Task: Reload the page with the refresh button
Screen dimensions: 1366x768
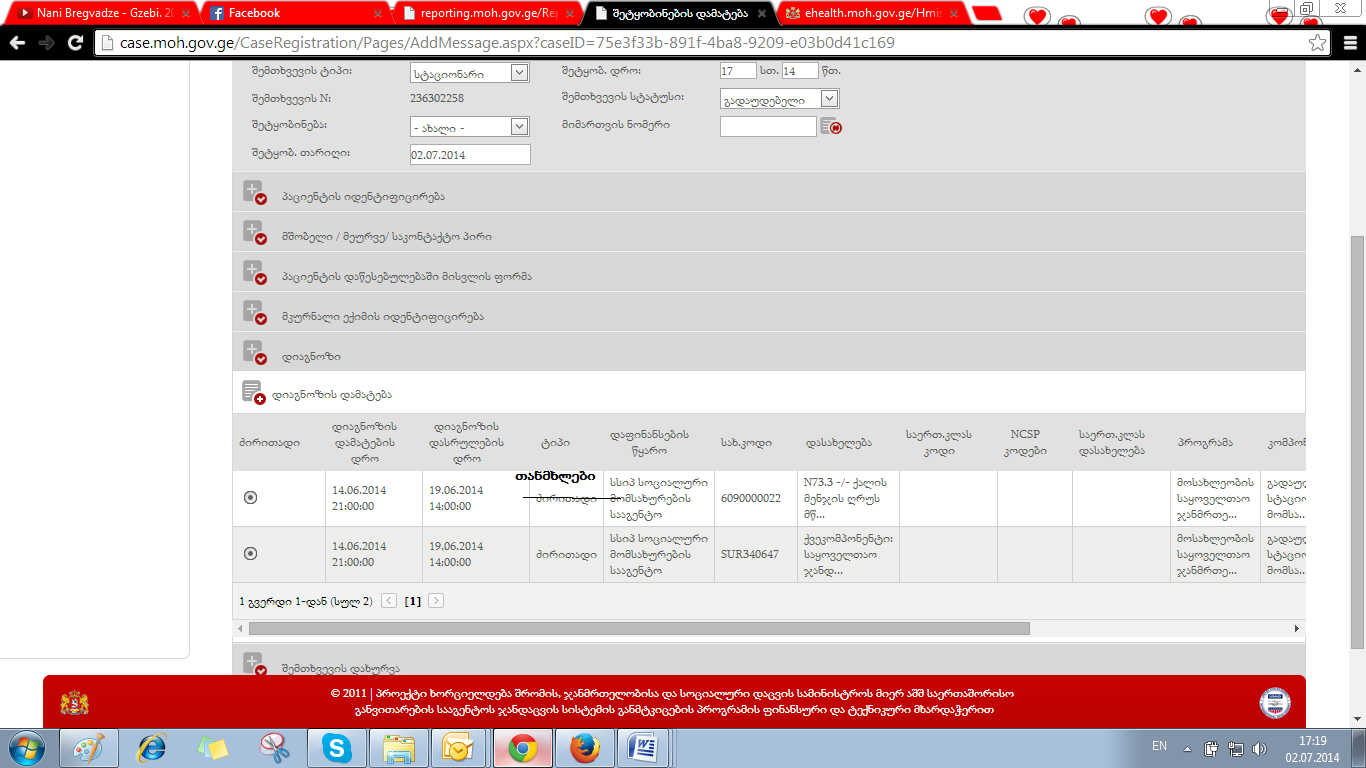Action: coord(75,43)
